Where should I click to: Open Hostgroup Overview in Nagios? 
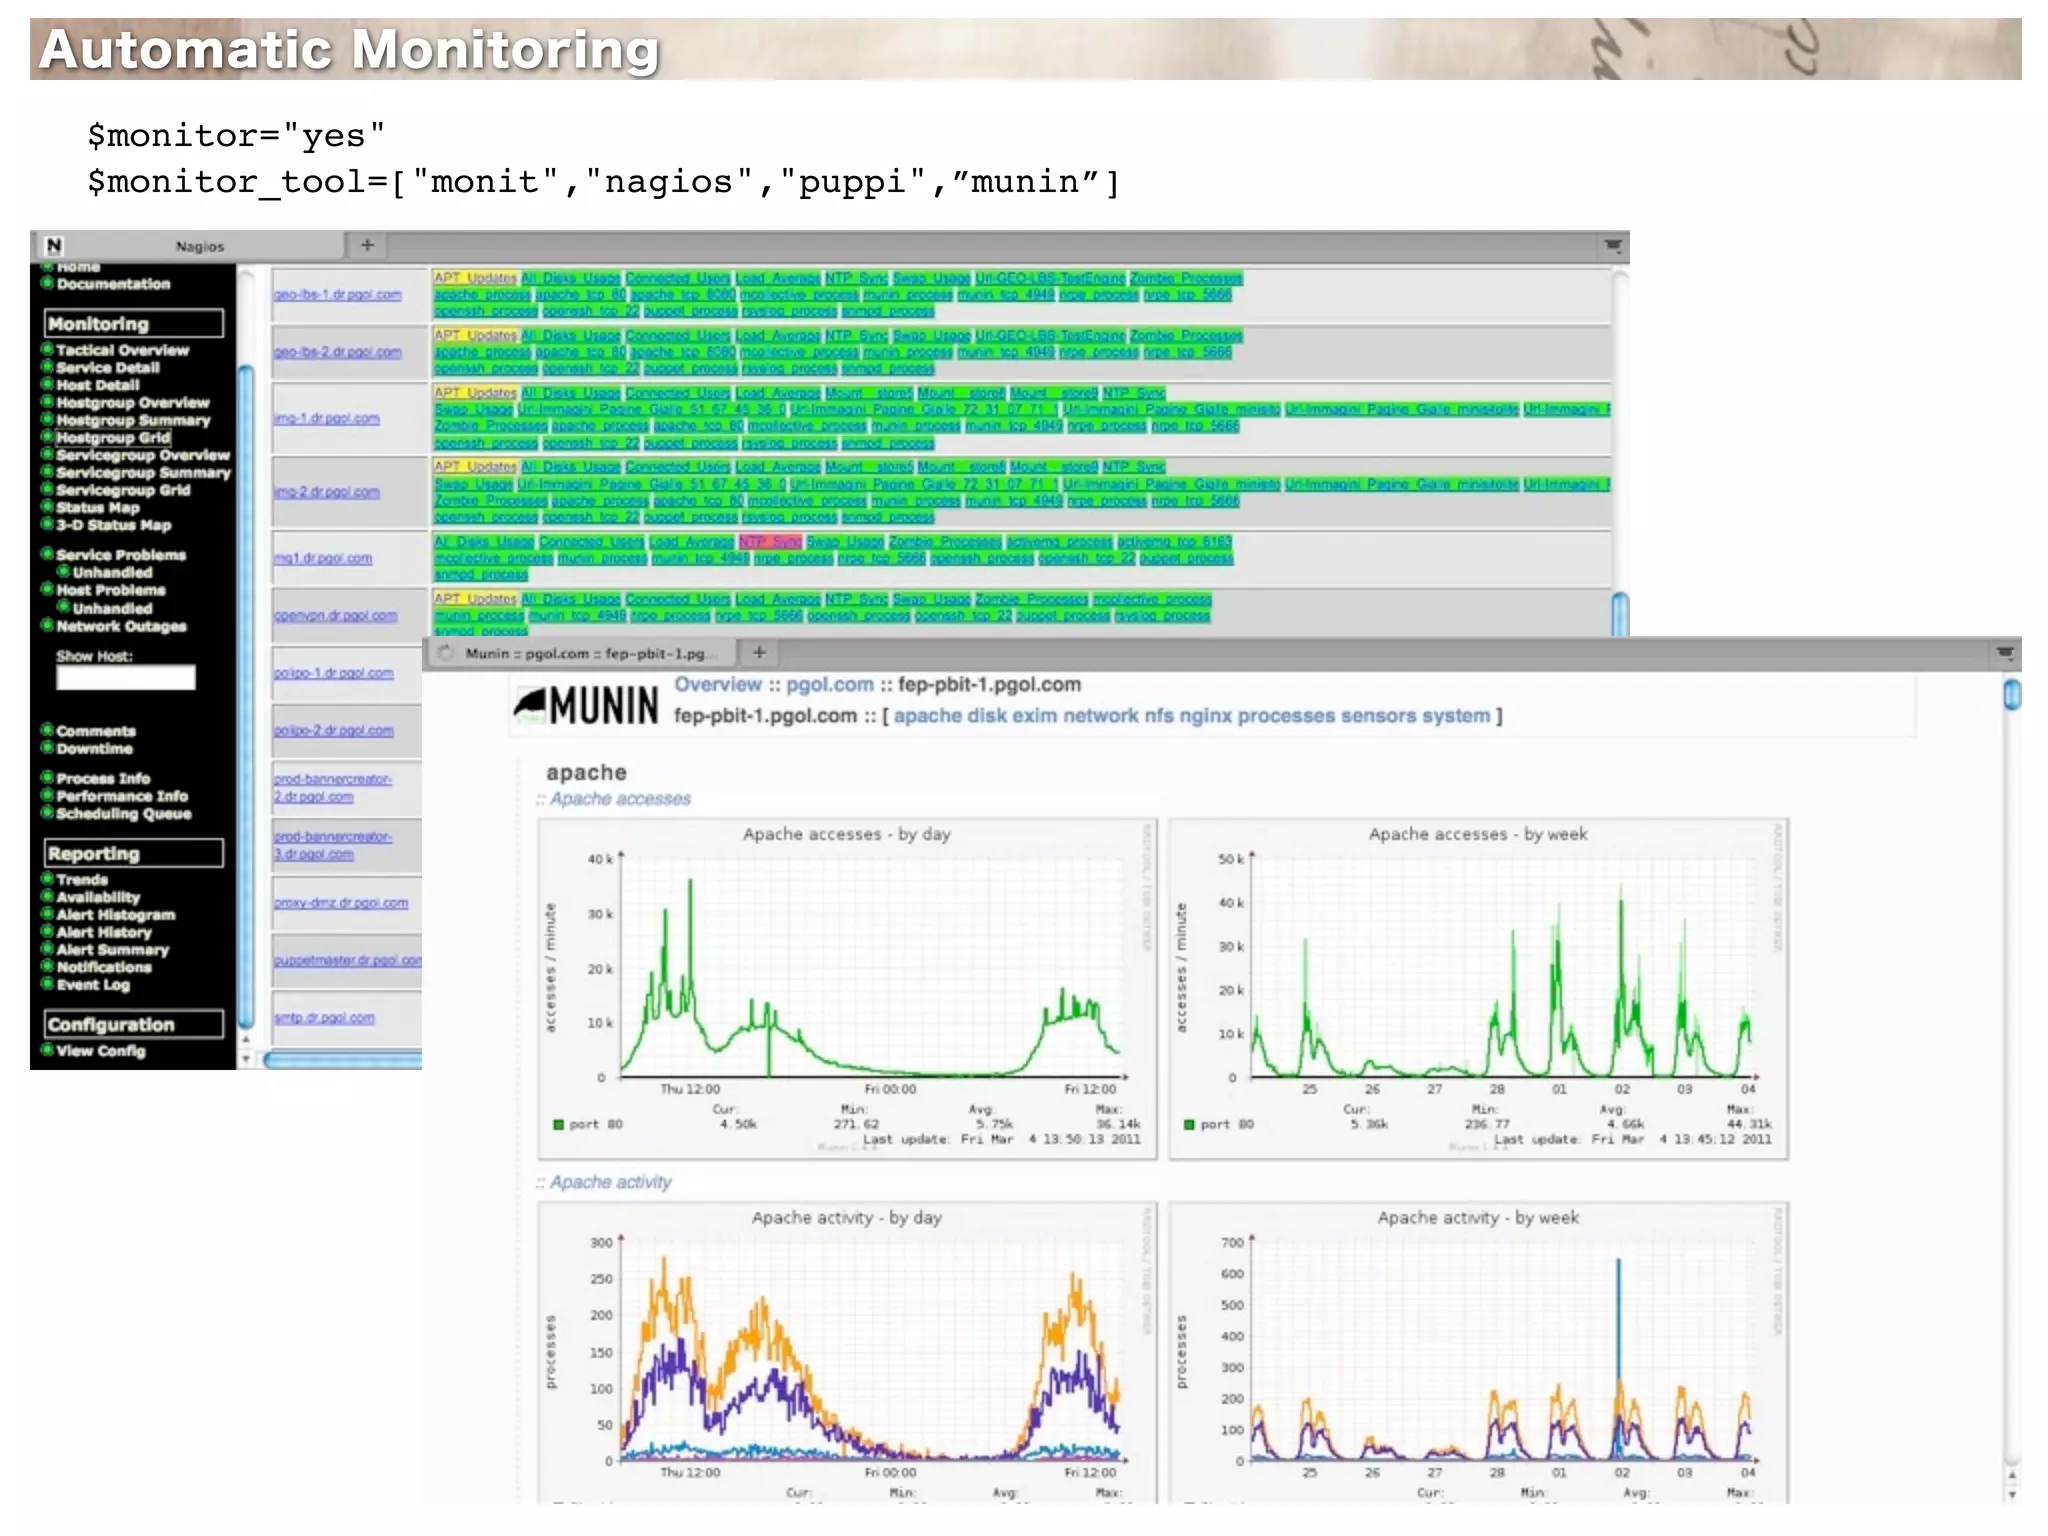pyautogui.click(x=133, y=403)
